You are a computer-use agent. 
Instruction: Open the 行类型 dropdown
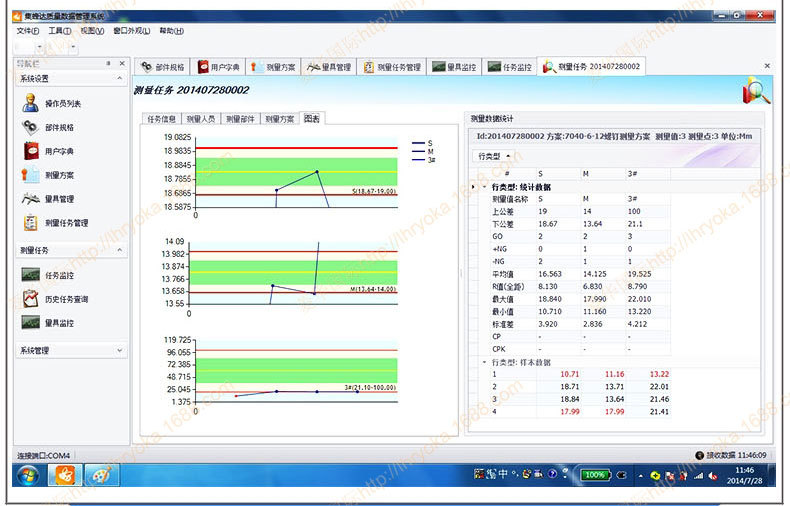click(x=493, y=156)
